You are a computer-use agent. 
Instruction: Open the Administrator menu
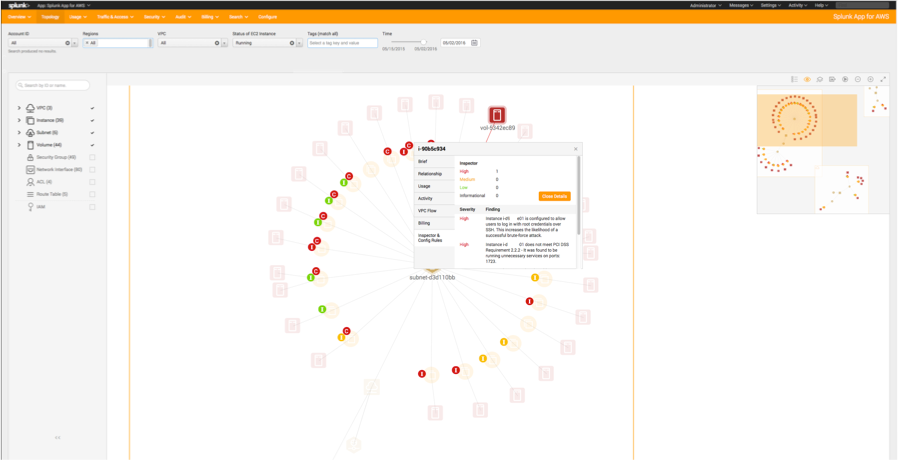click(x=706, y=5)
